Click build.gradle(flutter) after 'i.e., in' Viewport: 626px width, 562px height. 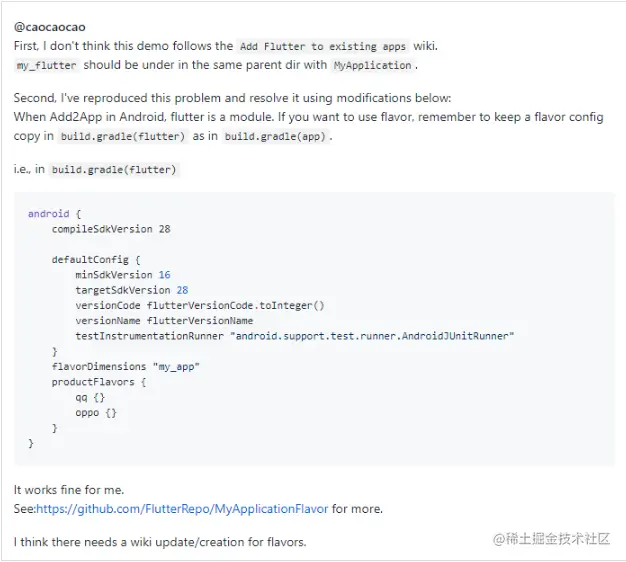(114, 169)
